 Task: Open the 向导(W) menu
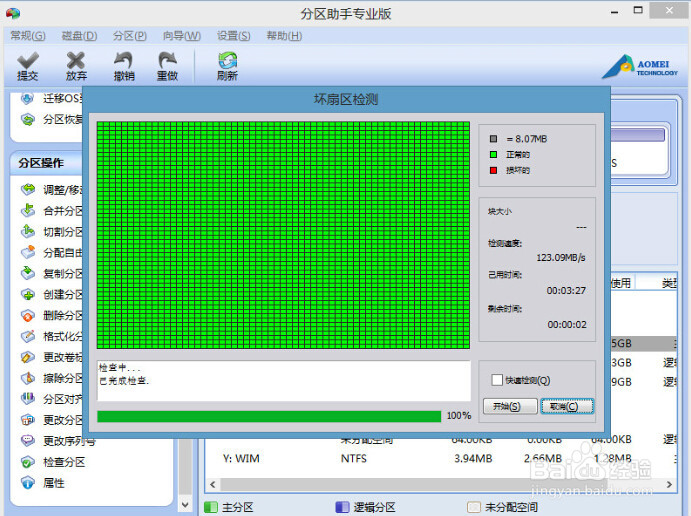tap(182, 36)
